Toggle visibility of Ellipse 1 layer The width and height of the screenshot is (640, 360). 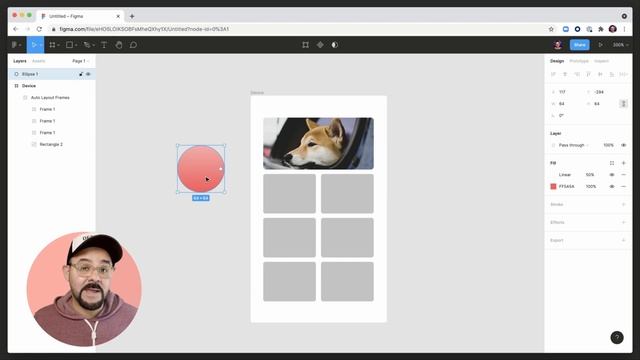[88, 74]
